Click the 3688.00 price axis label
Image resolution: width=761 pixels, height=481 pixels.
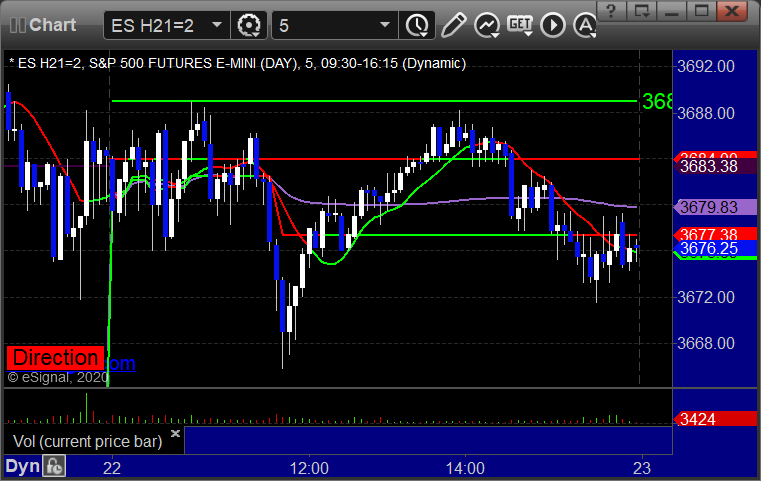pyautogui.click(x=705, y=113)
